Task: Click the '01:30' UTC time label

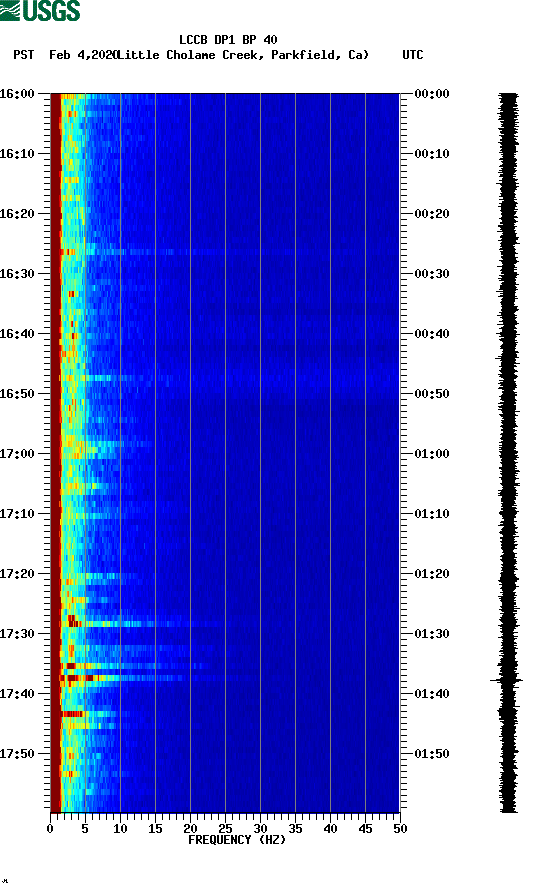Action: click(x=432, y=634)
